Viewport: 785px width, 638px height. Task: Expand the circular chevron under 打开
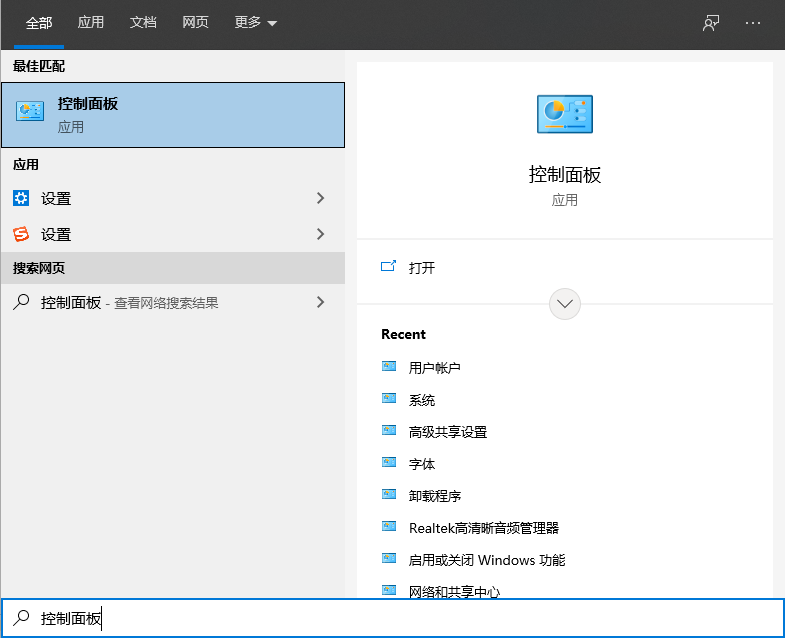(x=565, y=304)
